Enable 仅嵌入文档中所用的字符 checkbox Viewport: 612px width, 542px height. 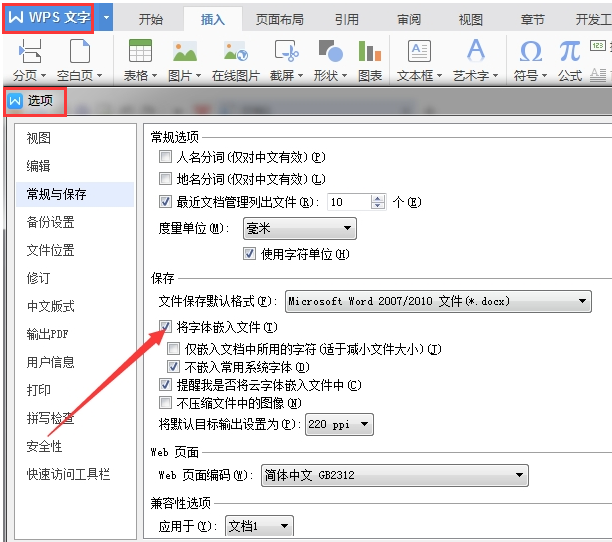pyautogui.click(x=173, y=348)
